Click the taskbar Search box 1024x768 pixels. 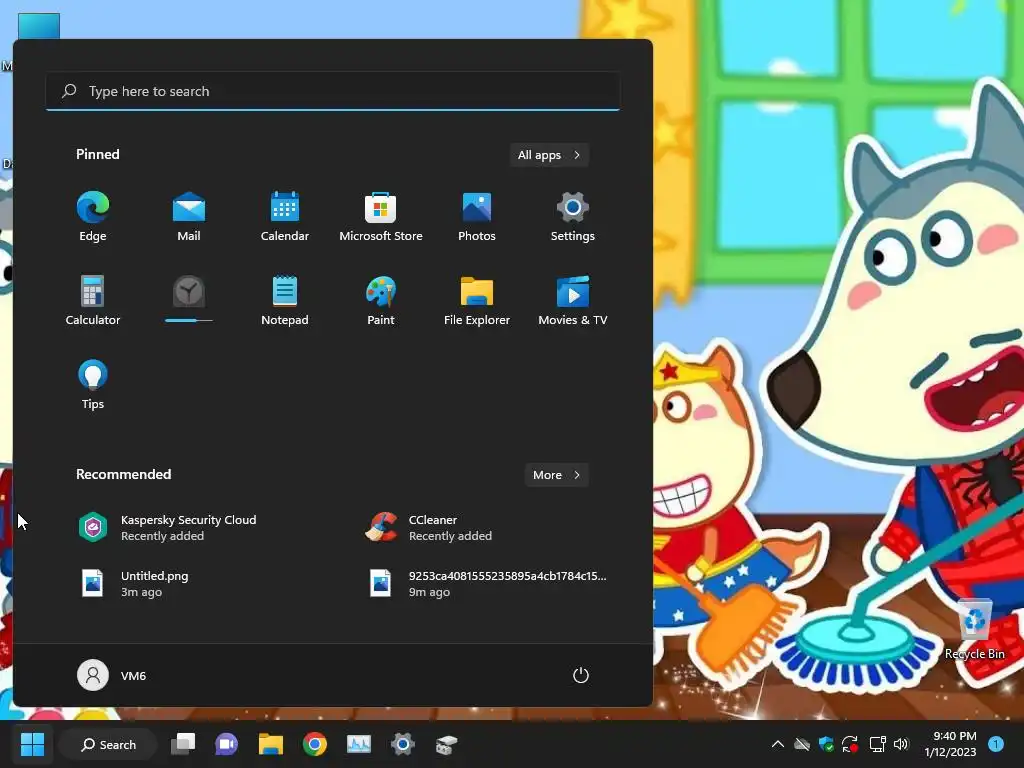[x=108, y=744]
